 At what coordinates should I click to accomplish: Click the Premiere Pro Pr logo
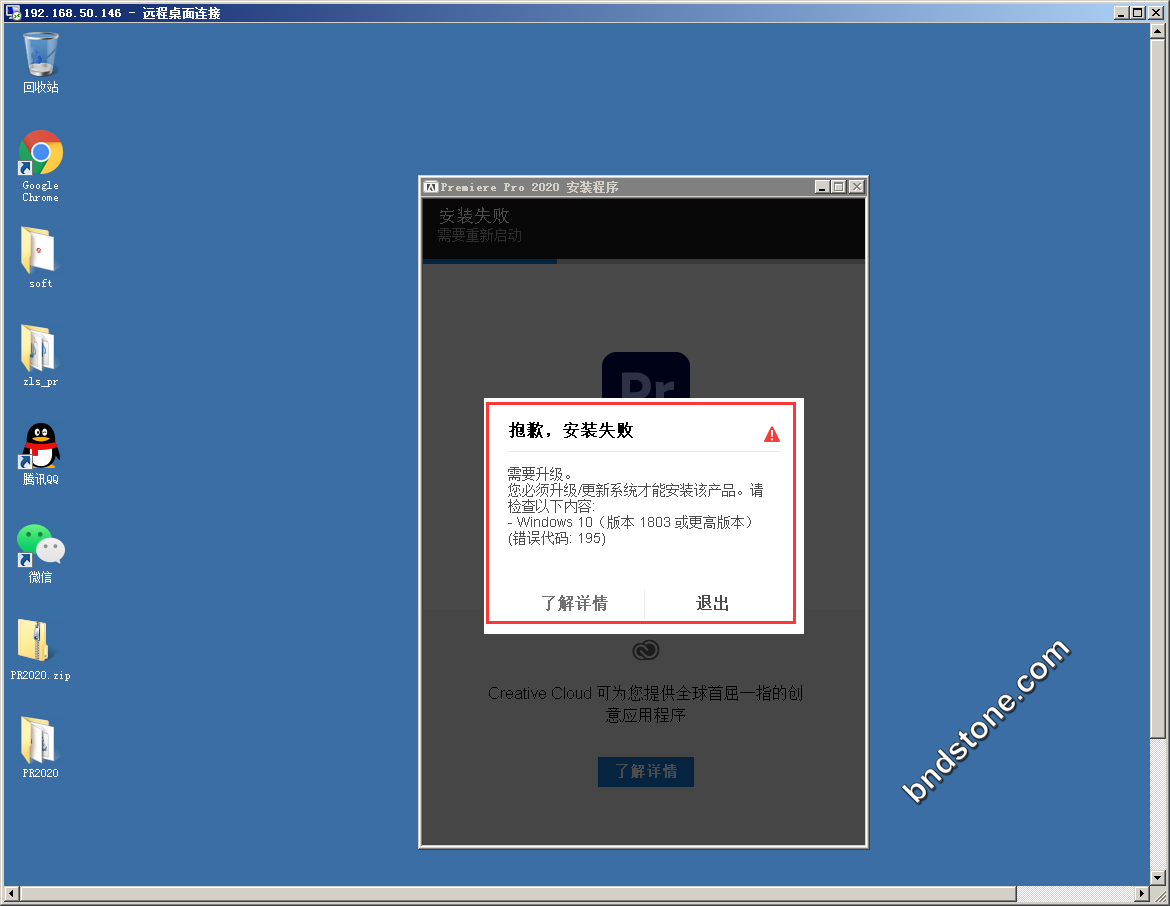[x=646, y=377]
